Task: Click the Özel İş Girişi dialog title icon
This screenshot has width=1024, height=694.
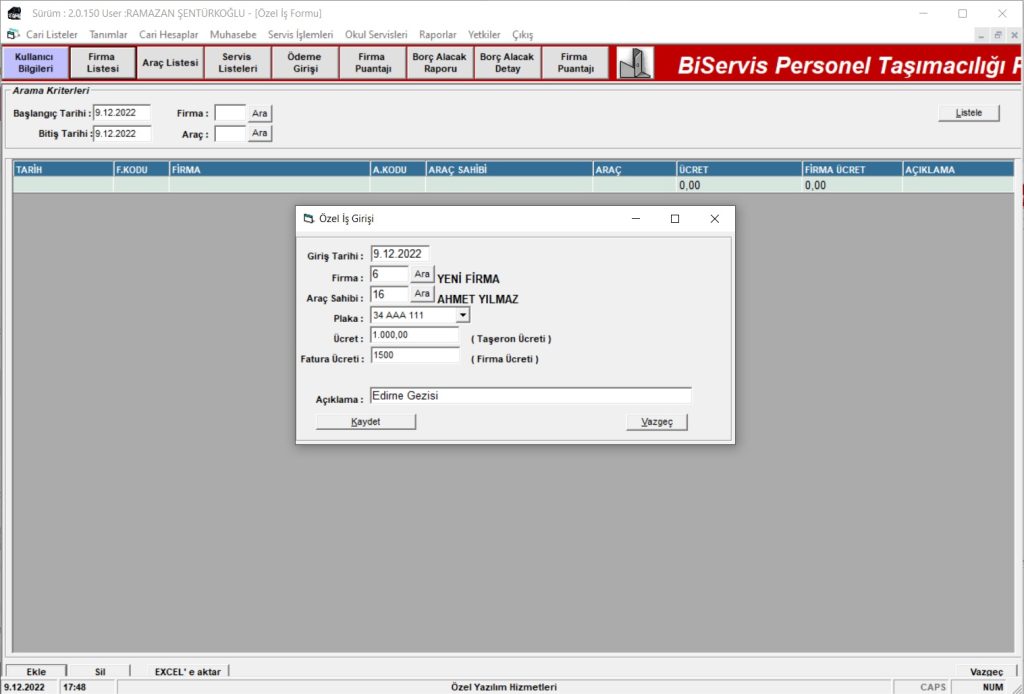Action: [308, 218]
